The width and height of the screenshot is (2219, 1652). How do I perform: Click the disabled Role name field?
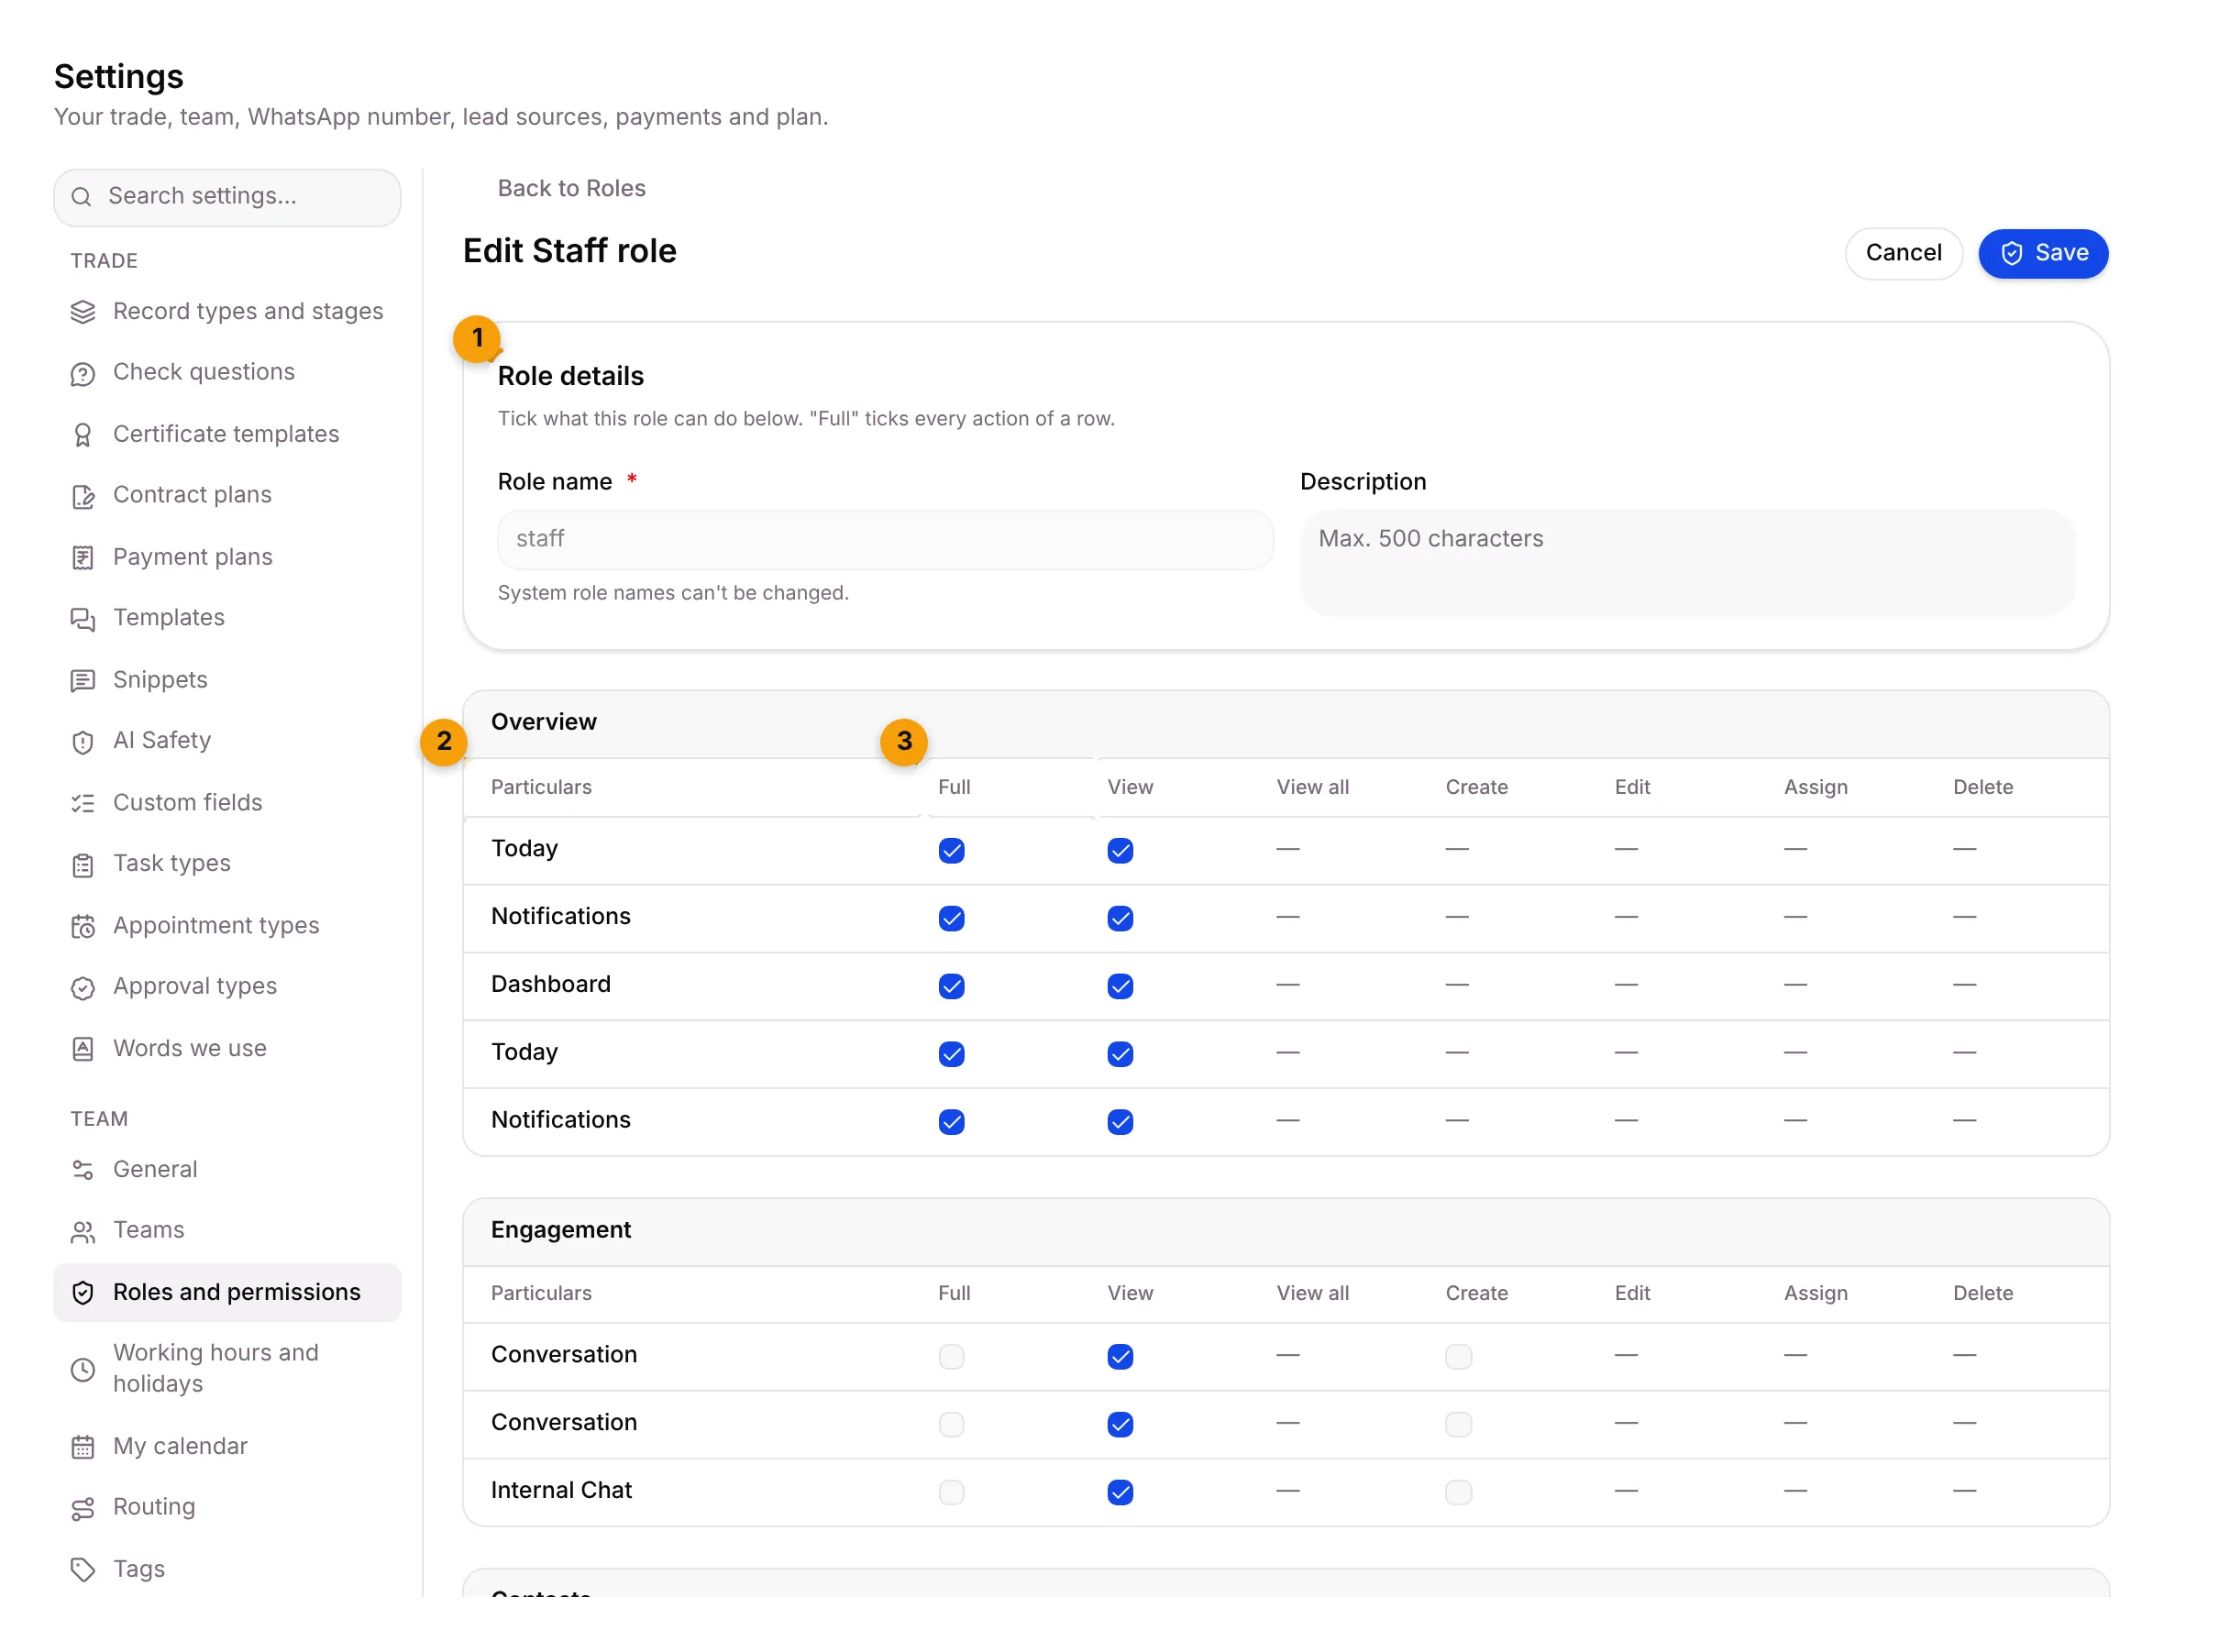[x=885, y=540]
